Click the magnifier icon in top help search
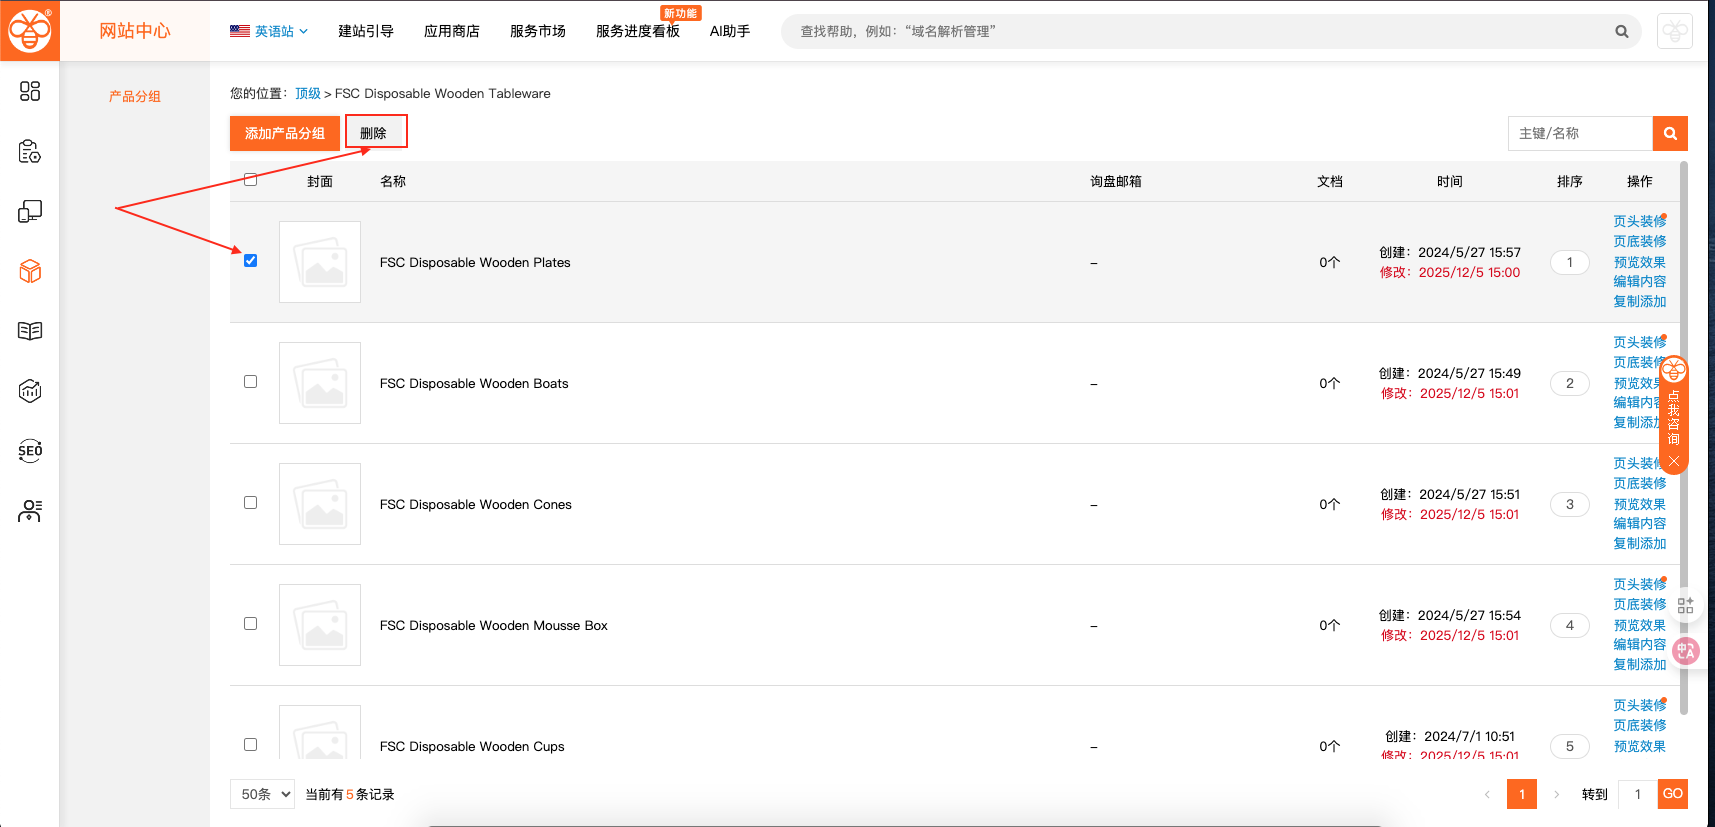 (1621, 32)
